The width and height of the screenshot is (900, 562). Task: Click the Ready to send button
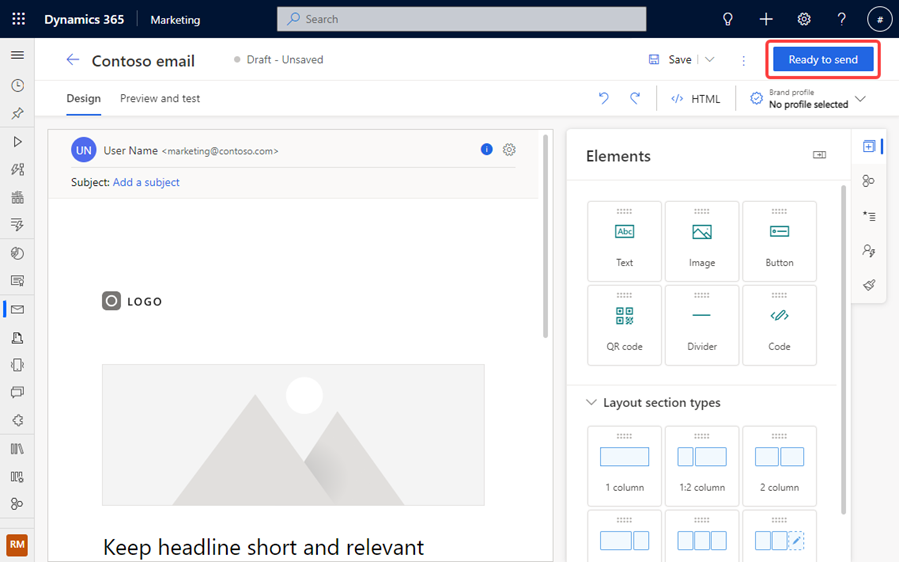823,60
